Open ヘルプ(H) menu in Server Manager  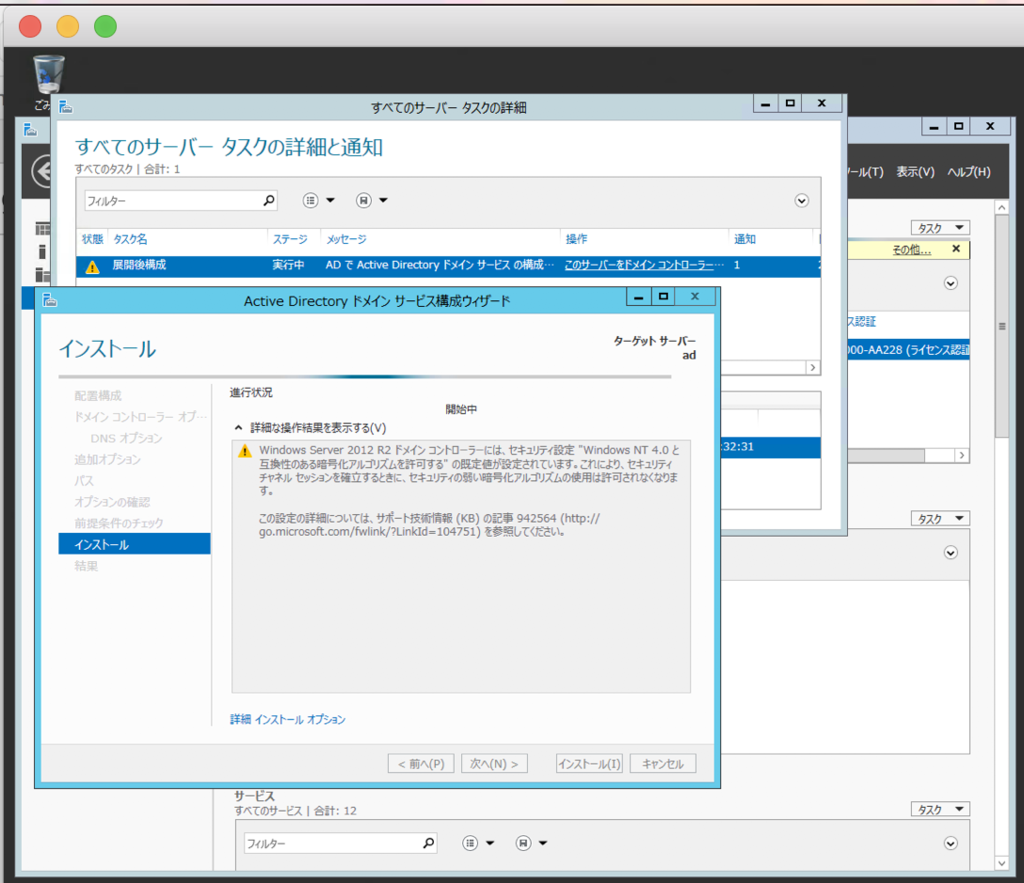pos(969,172)
